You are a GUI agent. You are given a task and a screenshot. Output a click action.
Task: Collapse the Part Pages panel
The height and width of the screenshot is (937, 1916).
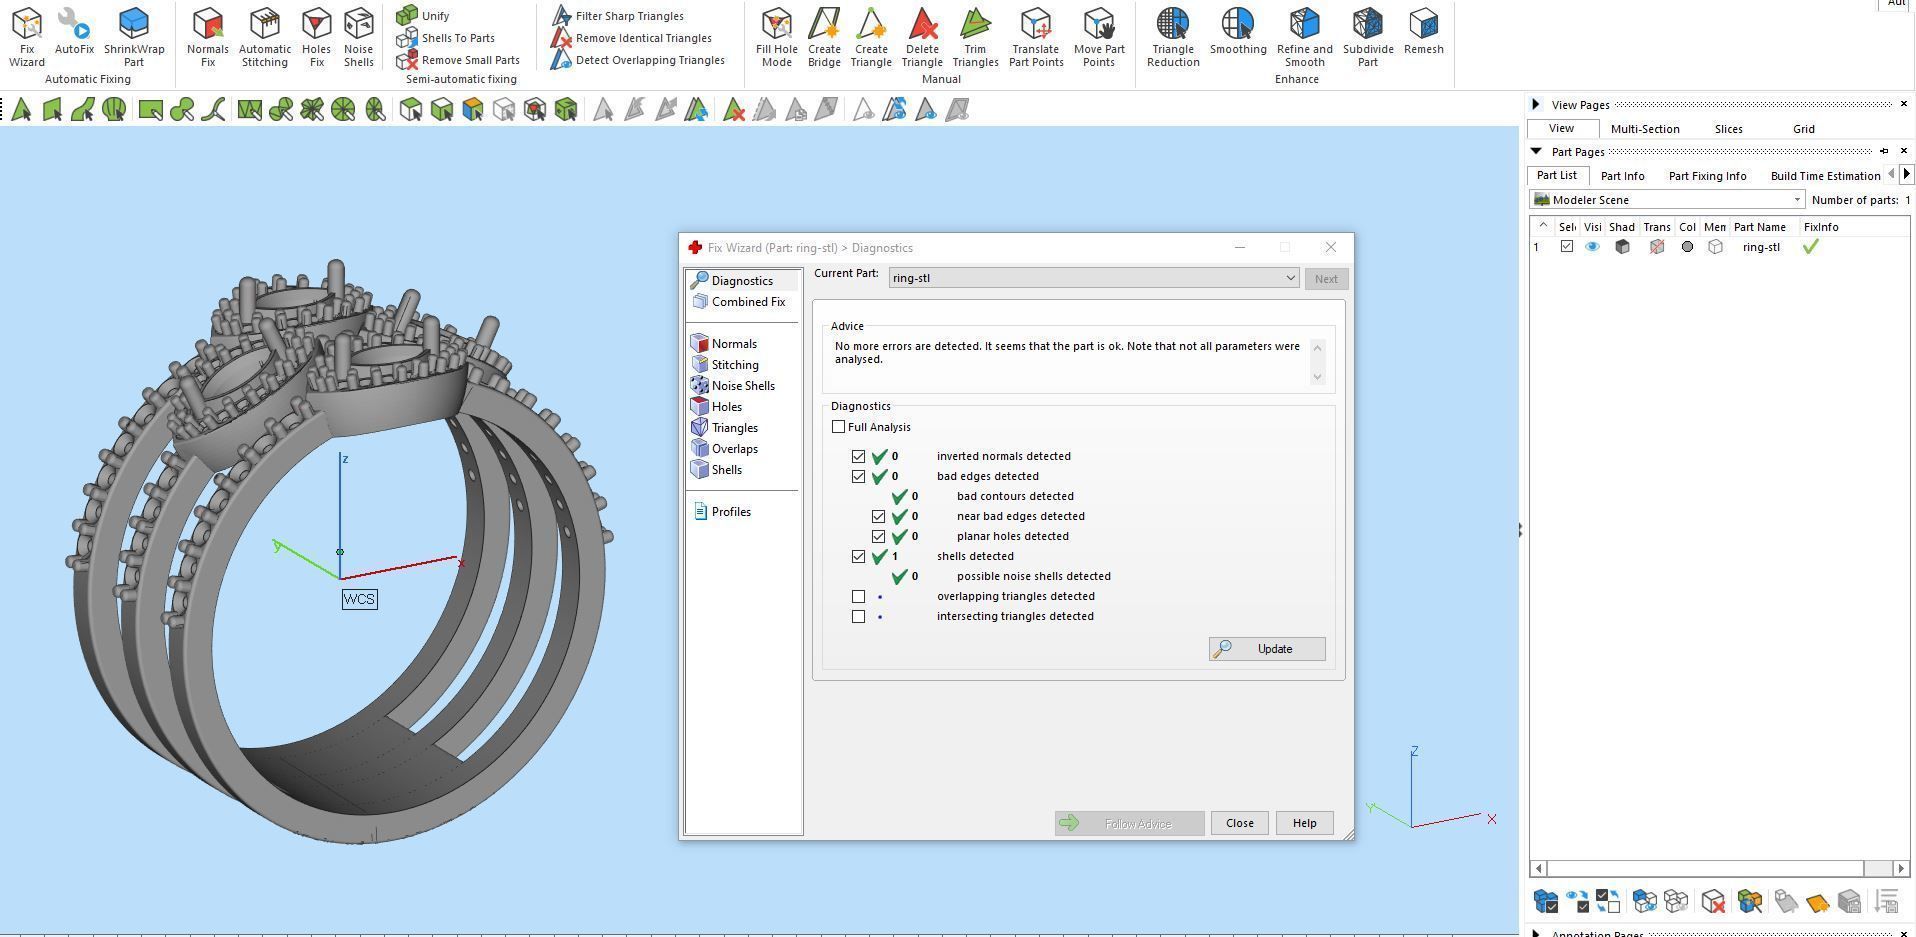(1536, 152)
